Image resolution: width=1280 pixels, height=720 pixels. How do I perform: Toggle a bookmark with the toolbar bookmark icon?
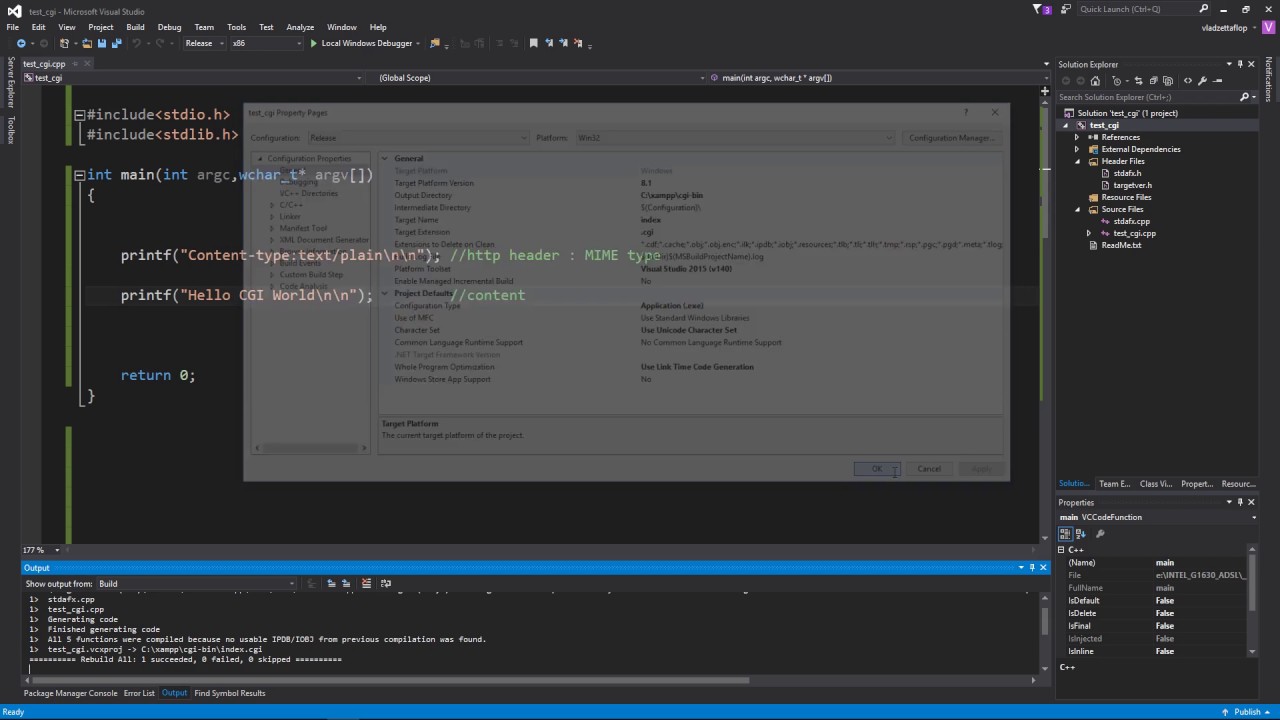coord(534,43)
